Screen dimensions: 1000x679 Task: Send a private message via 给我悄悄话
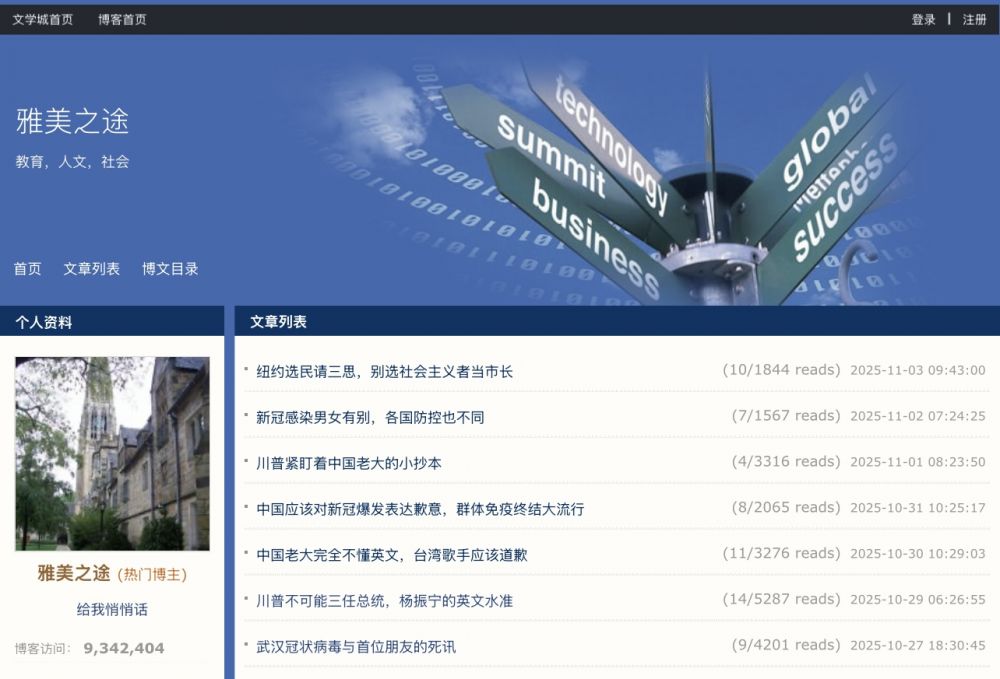[112, 609]
